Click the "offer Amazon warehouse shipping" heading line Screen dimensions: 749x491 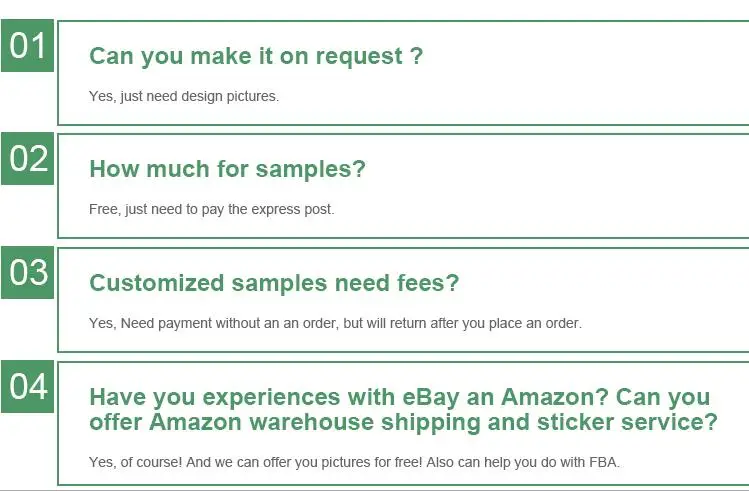coord(403,422)
